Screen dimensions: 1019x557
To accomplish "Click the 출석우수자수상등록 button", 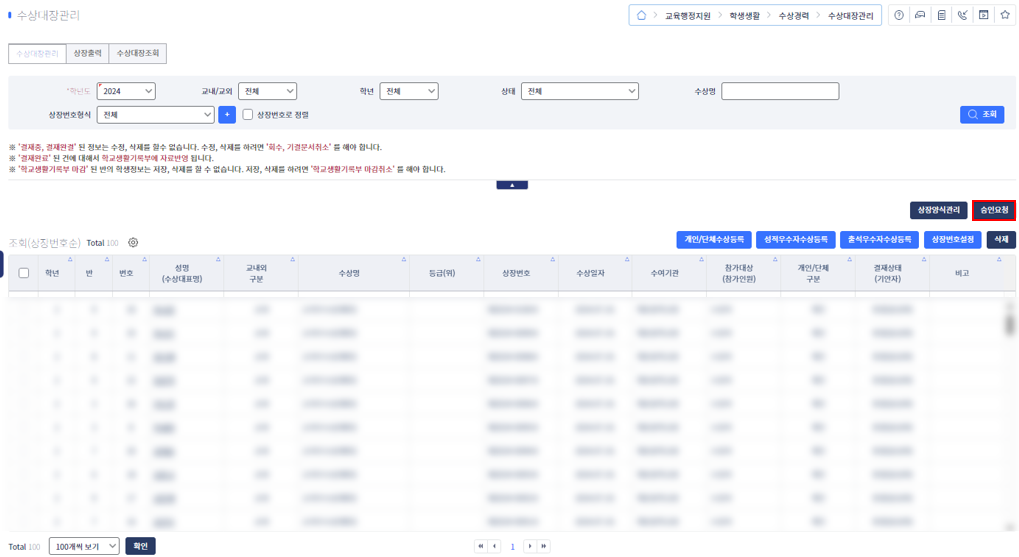I will point(880,239).
